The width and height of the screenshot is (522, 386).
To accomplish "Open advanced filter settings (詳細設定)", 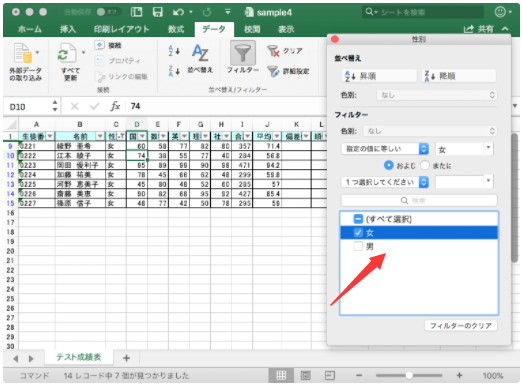I will (273, 71).
